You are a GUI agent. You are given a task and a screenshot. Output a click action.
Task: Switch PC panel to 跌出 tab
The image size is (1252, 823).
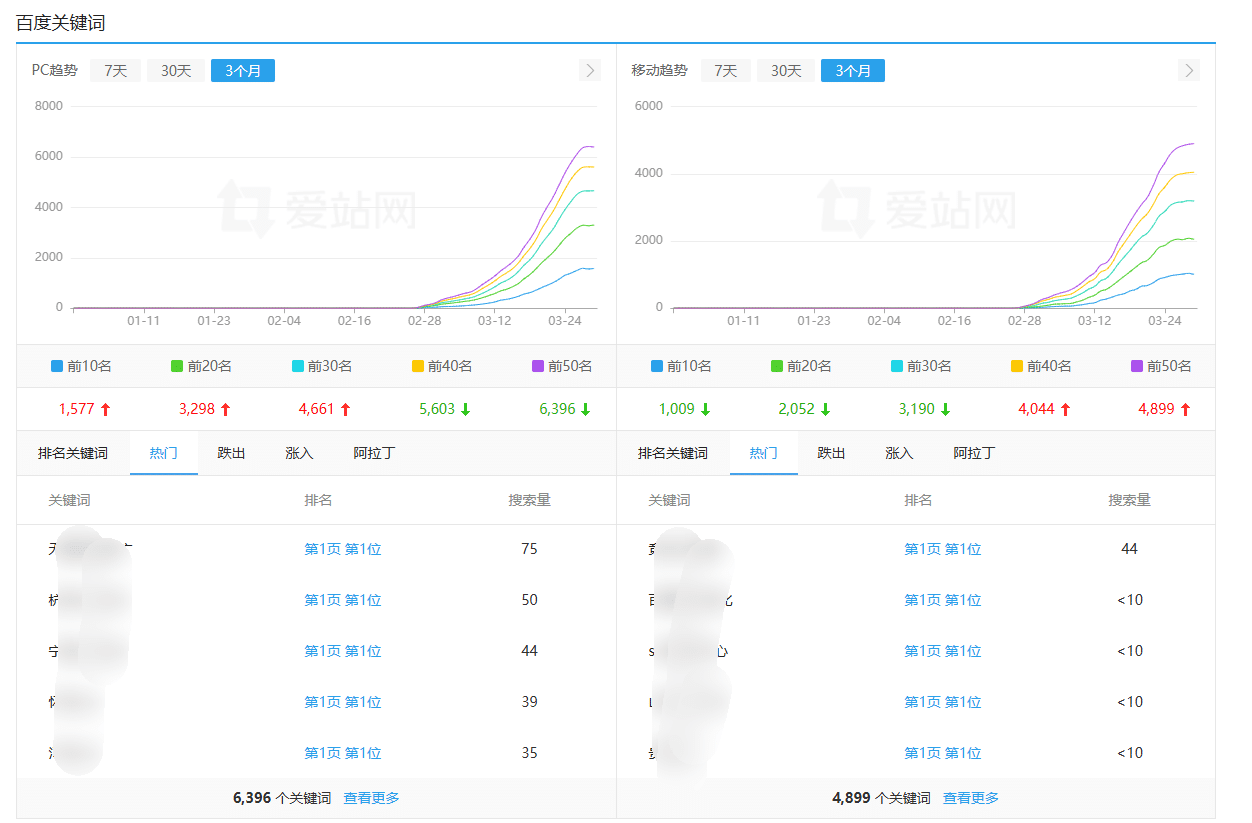click(231, 453)
